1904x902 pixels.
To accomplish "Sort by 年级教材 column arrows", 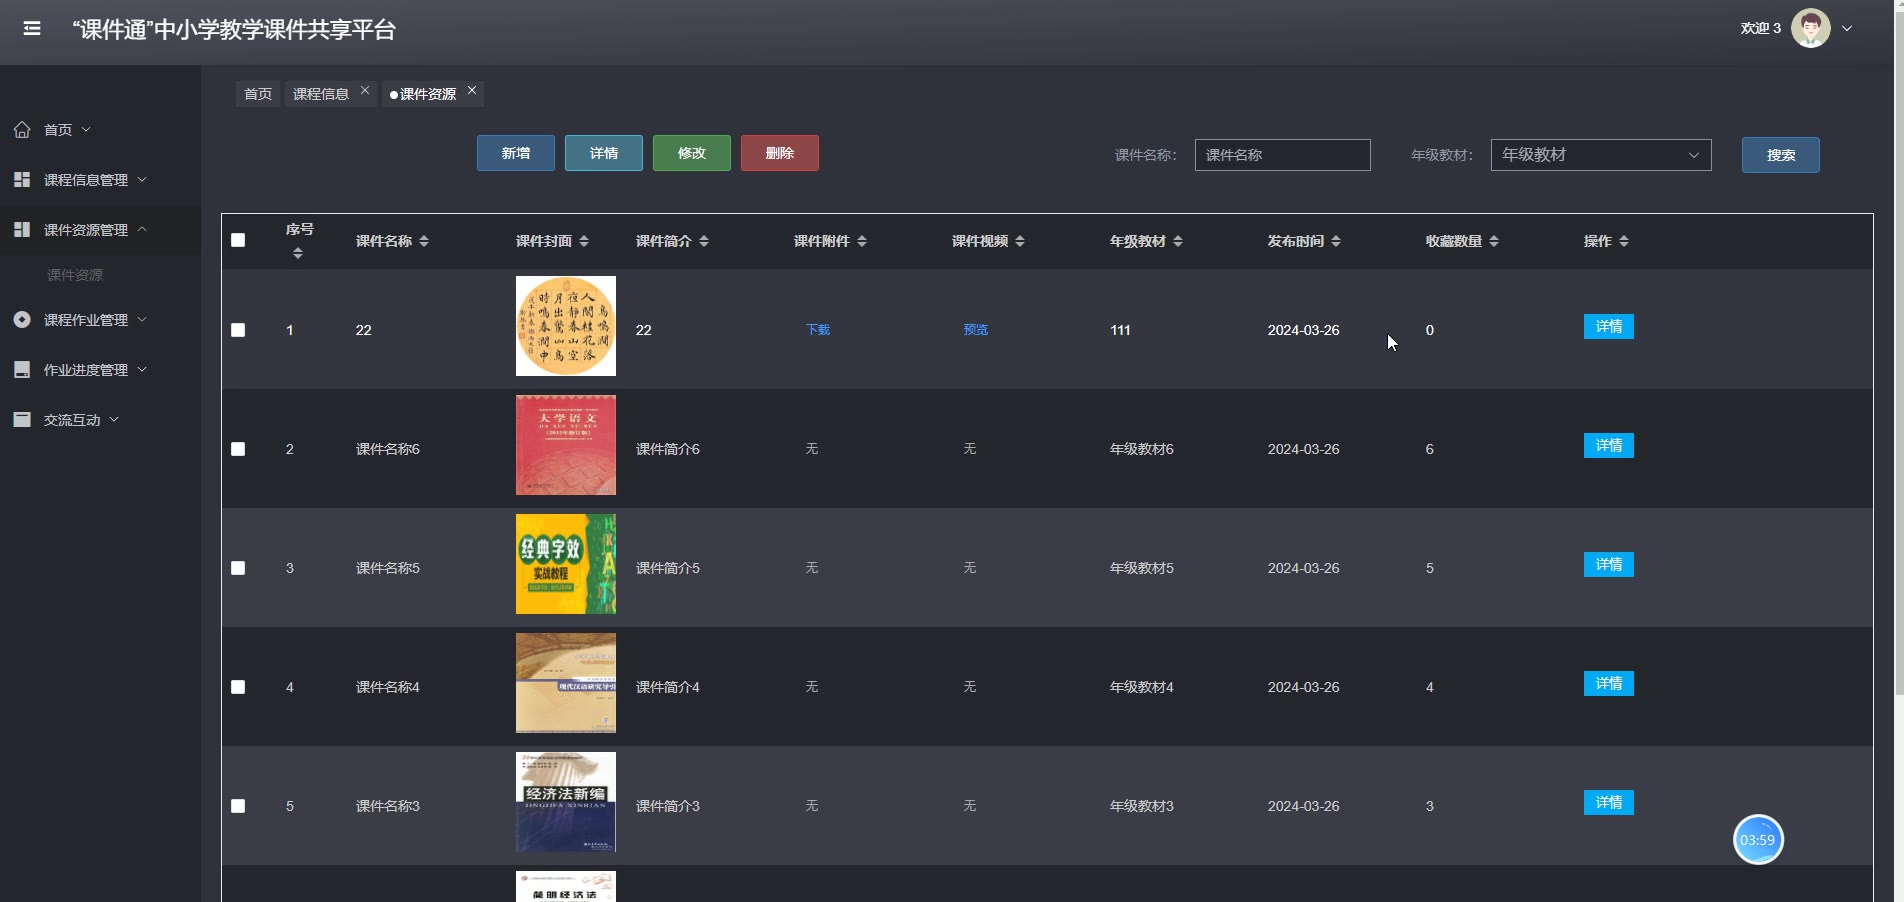I will point(1178,241).
